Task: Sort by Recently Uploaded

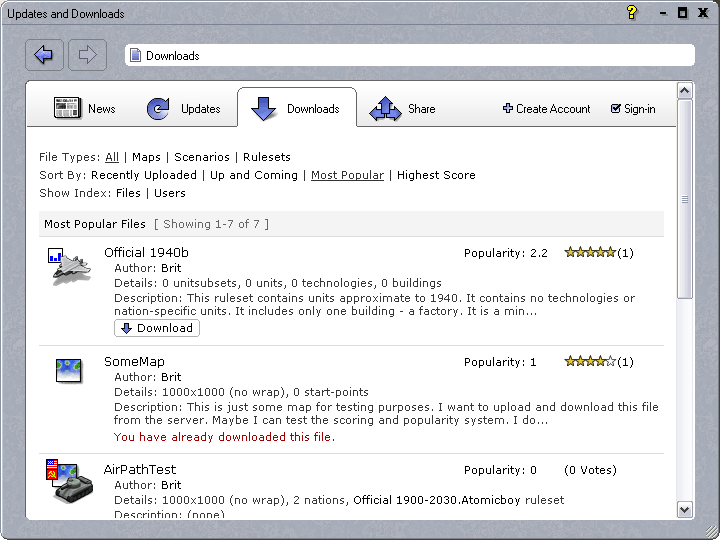Action: click(143, 175)
